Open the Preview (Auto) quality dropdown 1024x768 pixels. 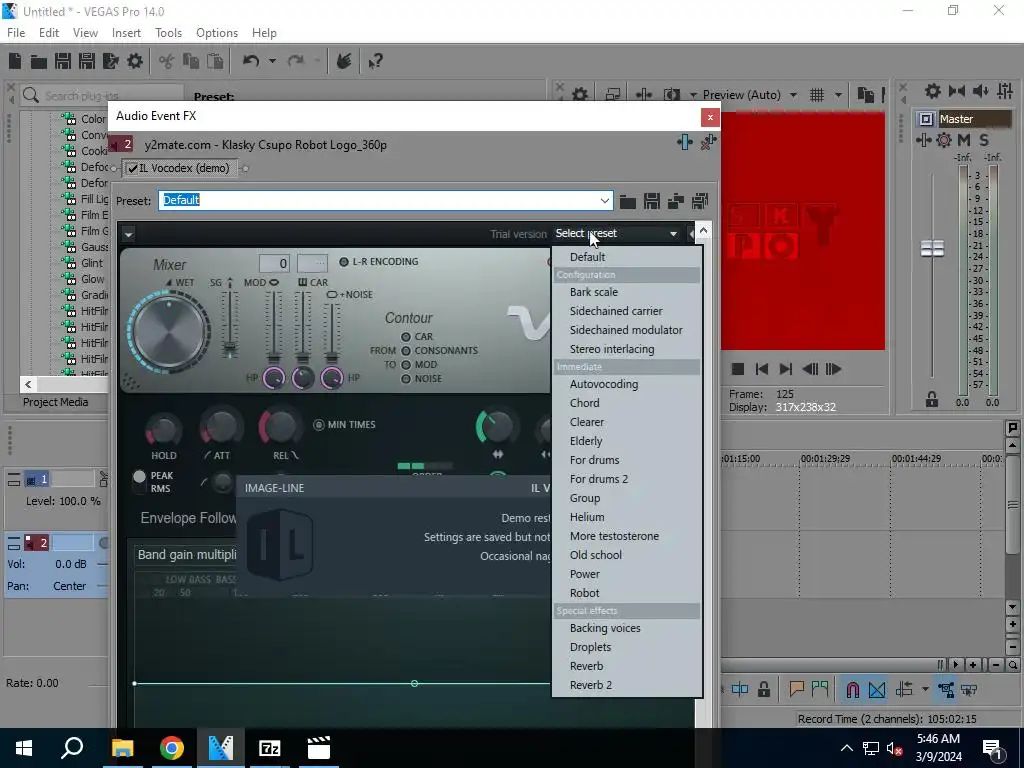click(793, 95)
